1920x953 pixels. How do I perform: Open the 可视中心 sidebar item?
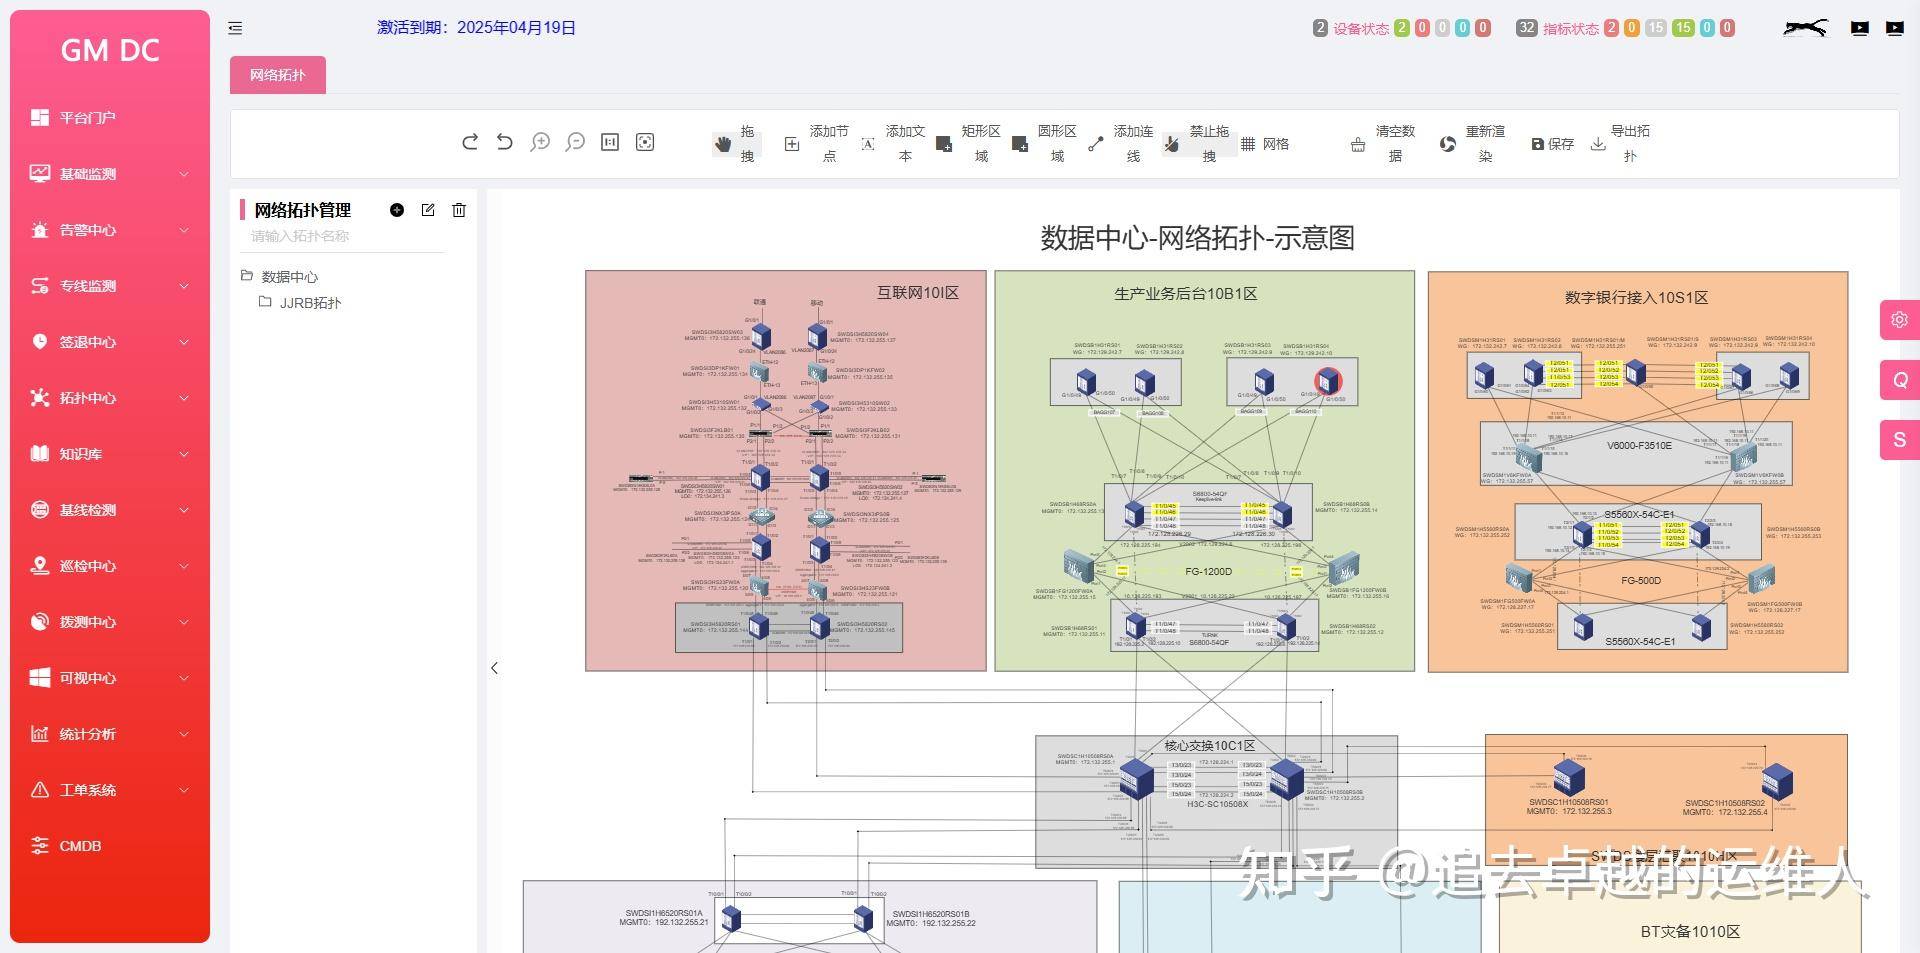coord(110,678)
